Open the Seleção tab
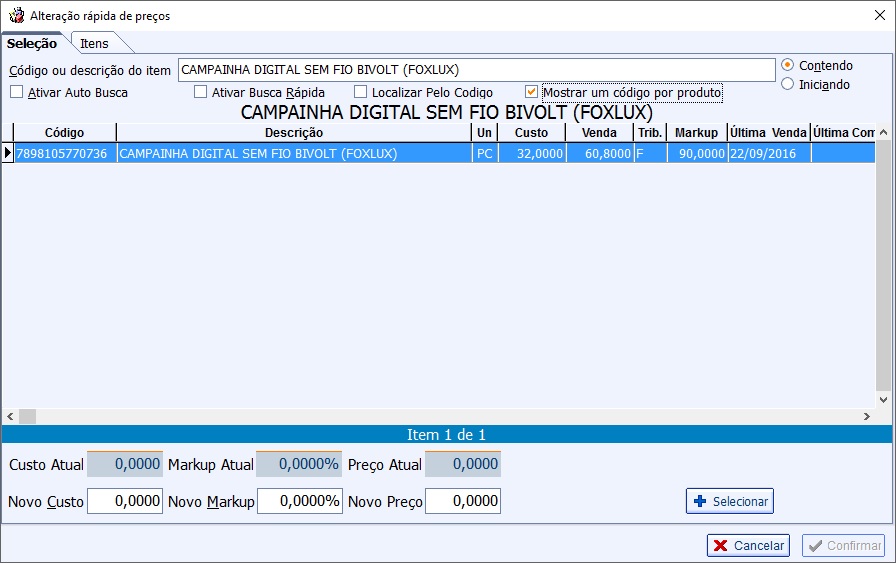The width and height of the screenshot is (896, 564). tap(32, 43)
